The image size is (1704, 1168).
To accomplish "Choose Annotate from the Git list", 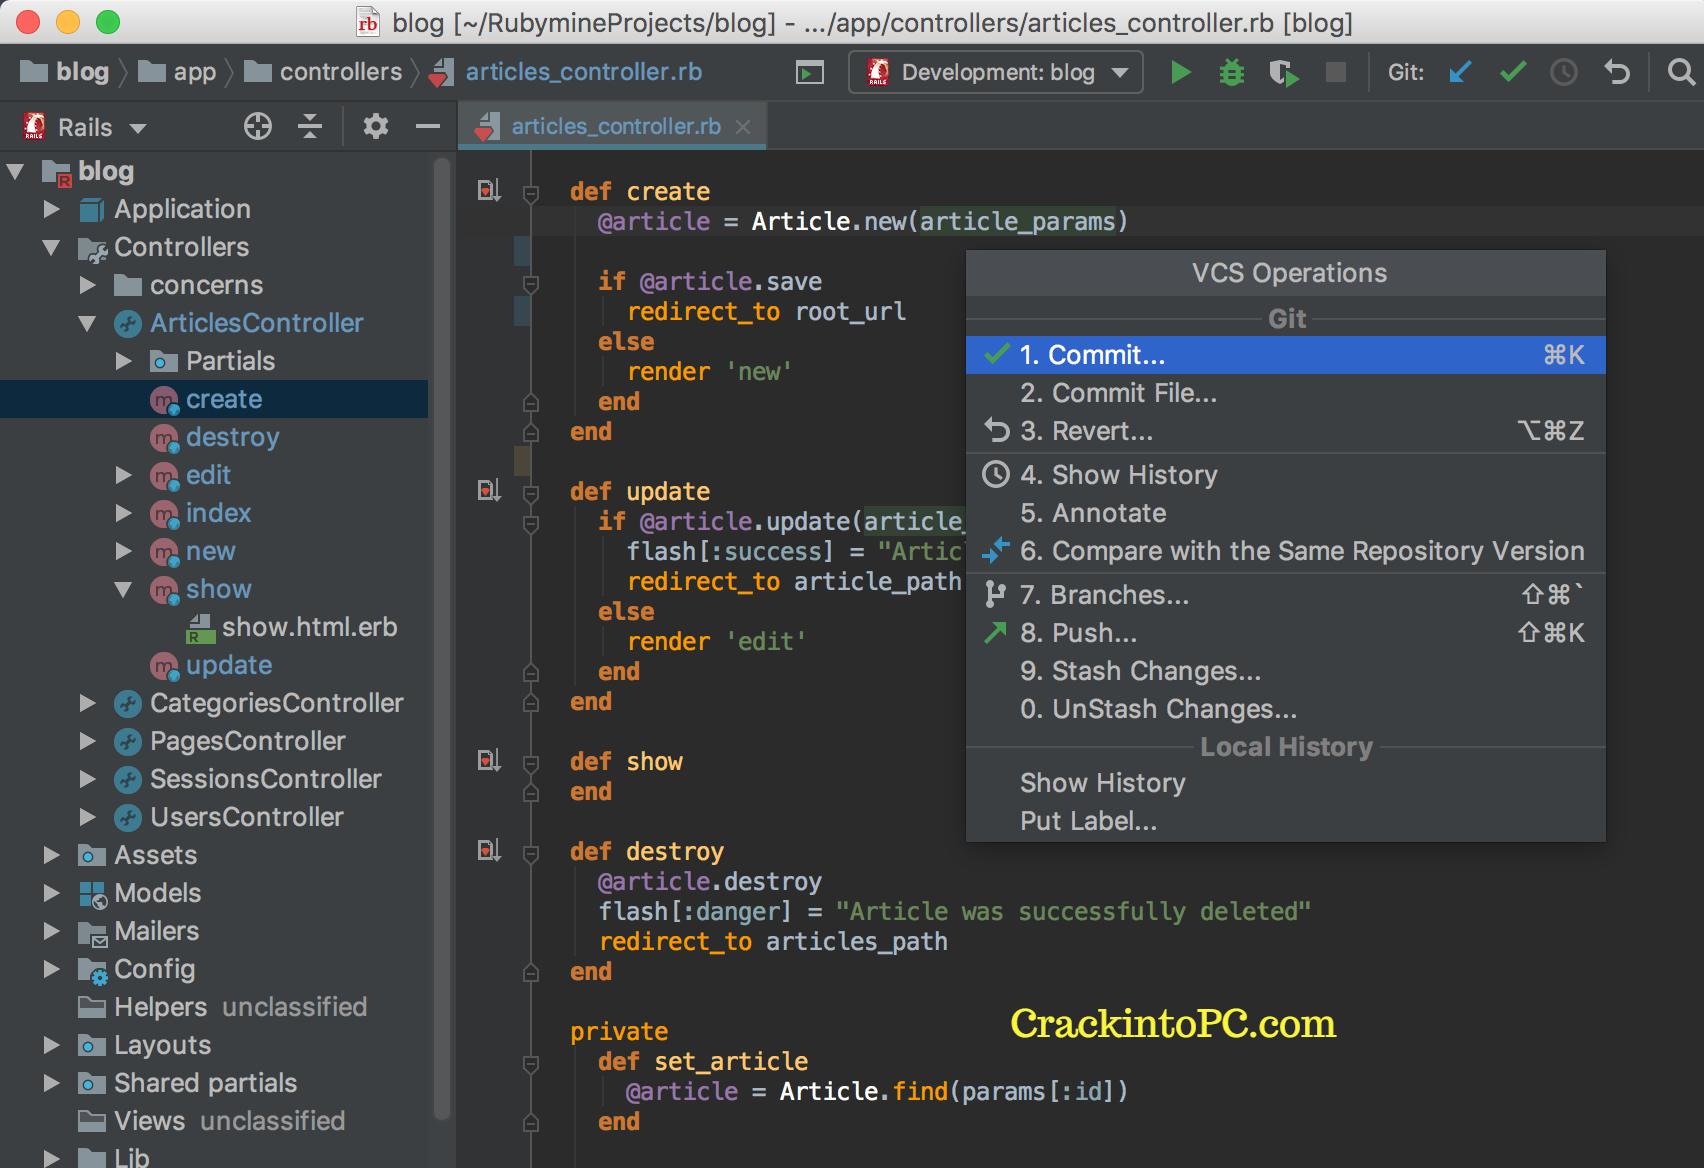I will 1285,513.
